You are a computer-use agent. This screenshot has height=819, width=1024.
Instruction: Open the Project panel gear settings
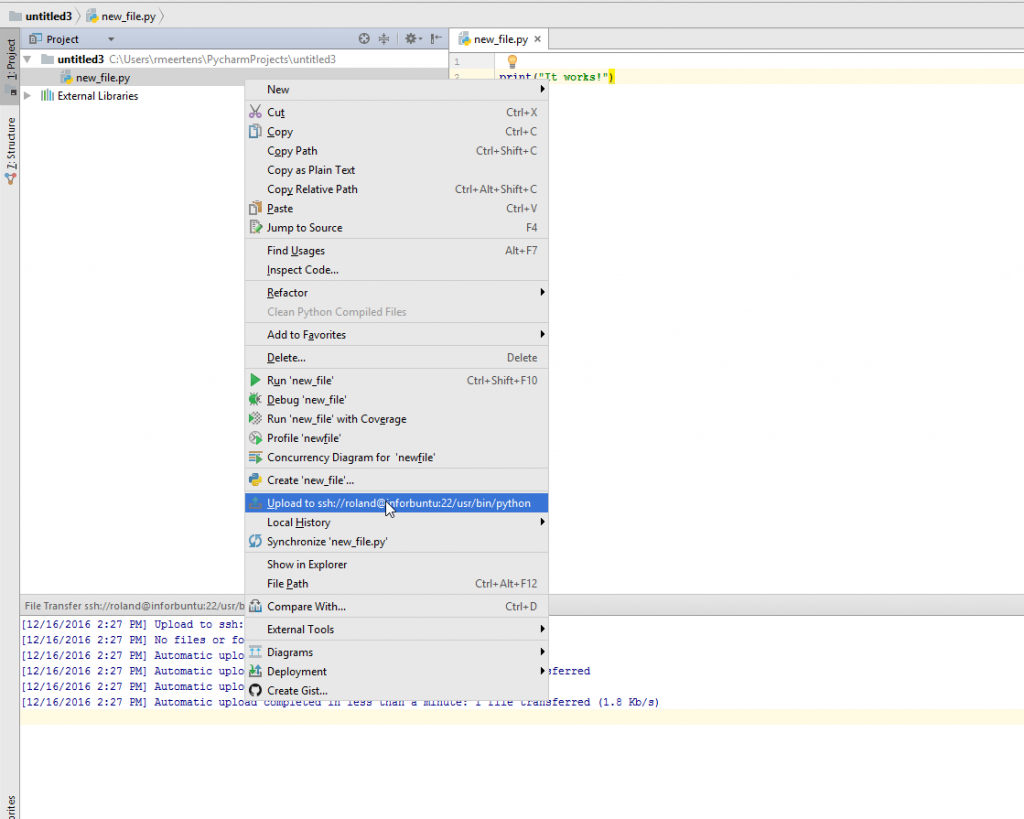pyautogui.click(x=411, y=39)
